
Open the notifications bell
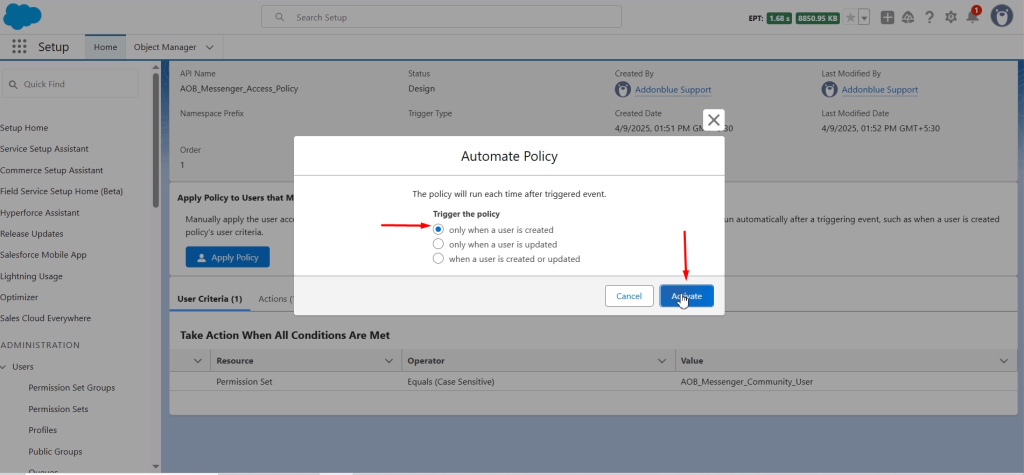972,18
